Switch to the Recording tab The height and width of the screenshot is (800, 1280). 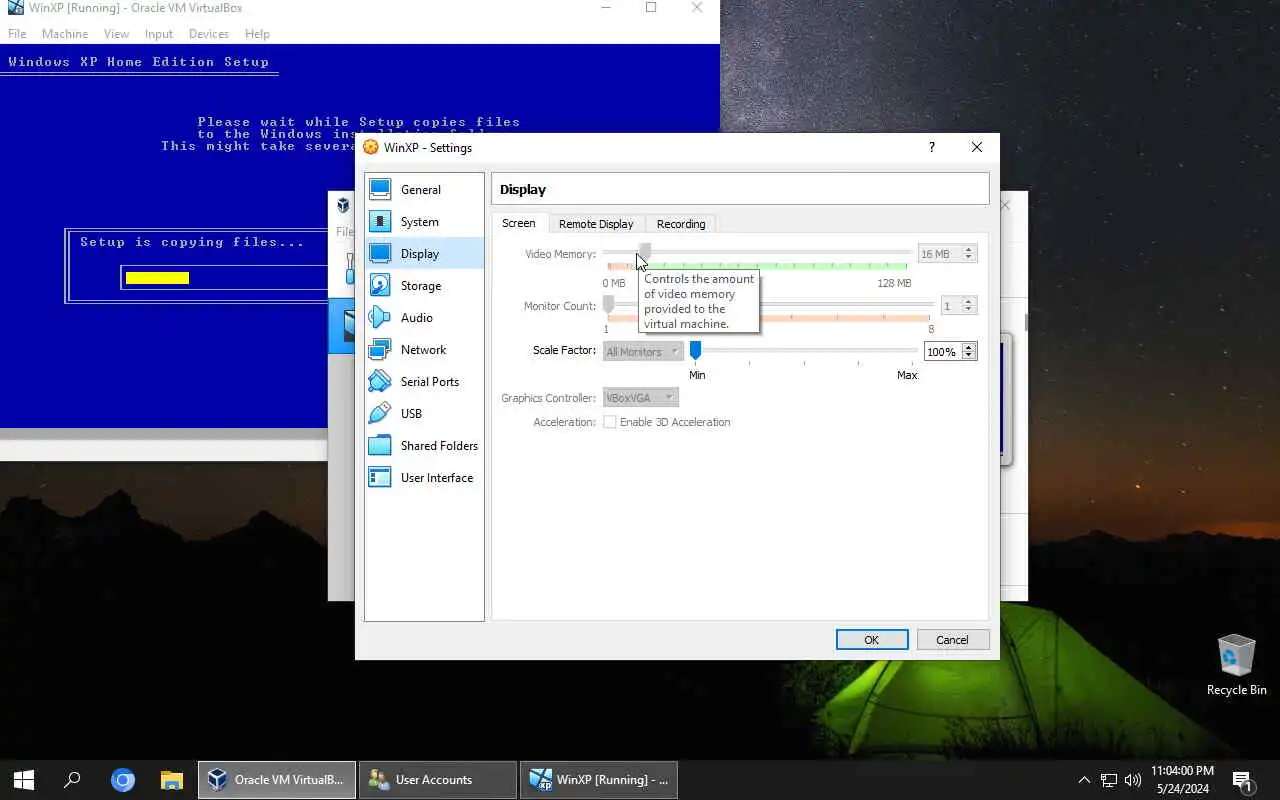pyautogui.click(x=681, y=224)
